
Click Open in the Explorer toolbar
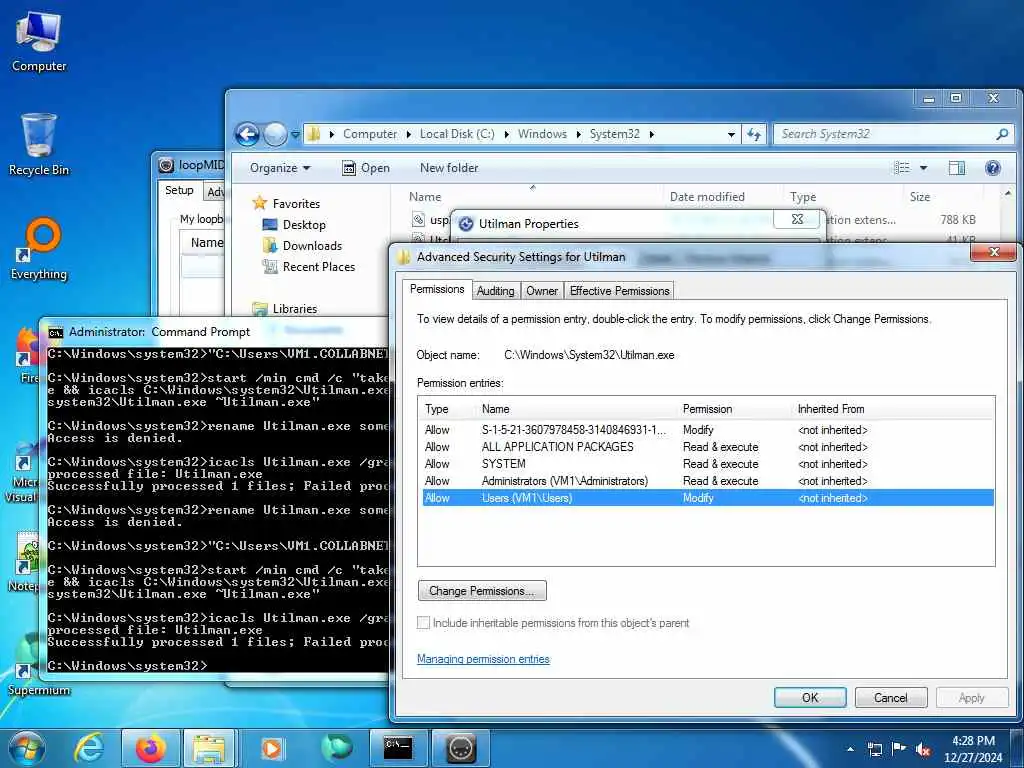click(x=366, y=168)
